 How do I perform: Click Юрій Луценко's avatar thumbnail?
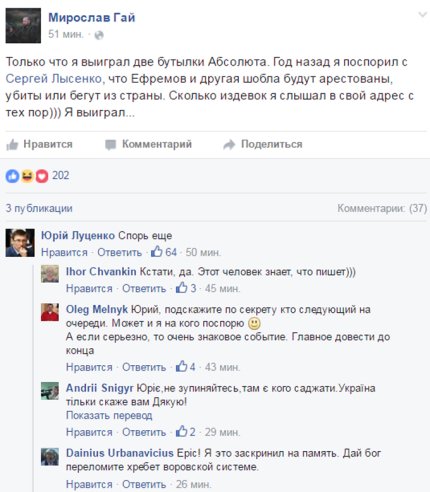(x=20, y=243)
